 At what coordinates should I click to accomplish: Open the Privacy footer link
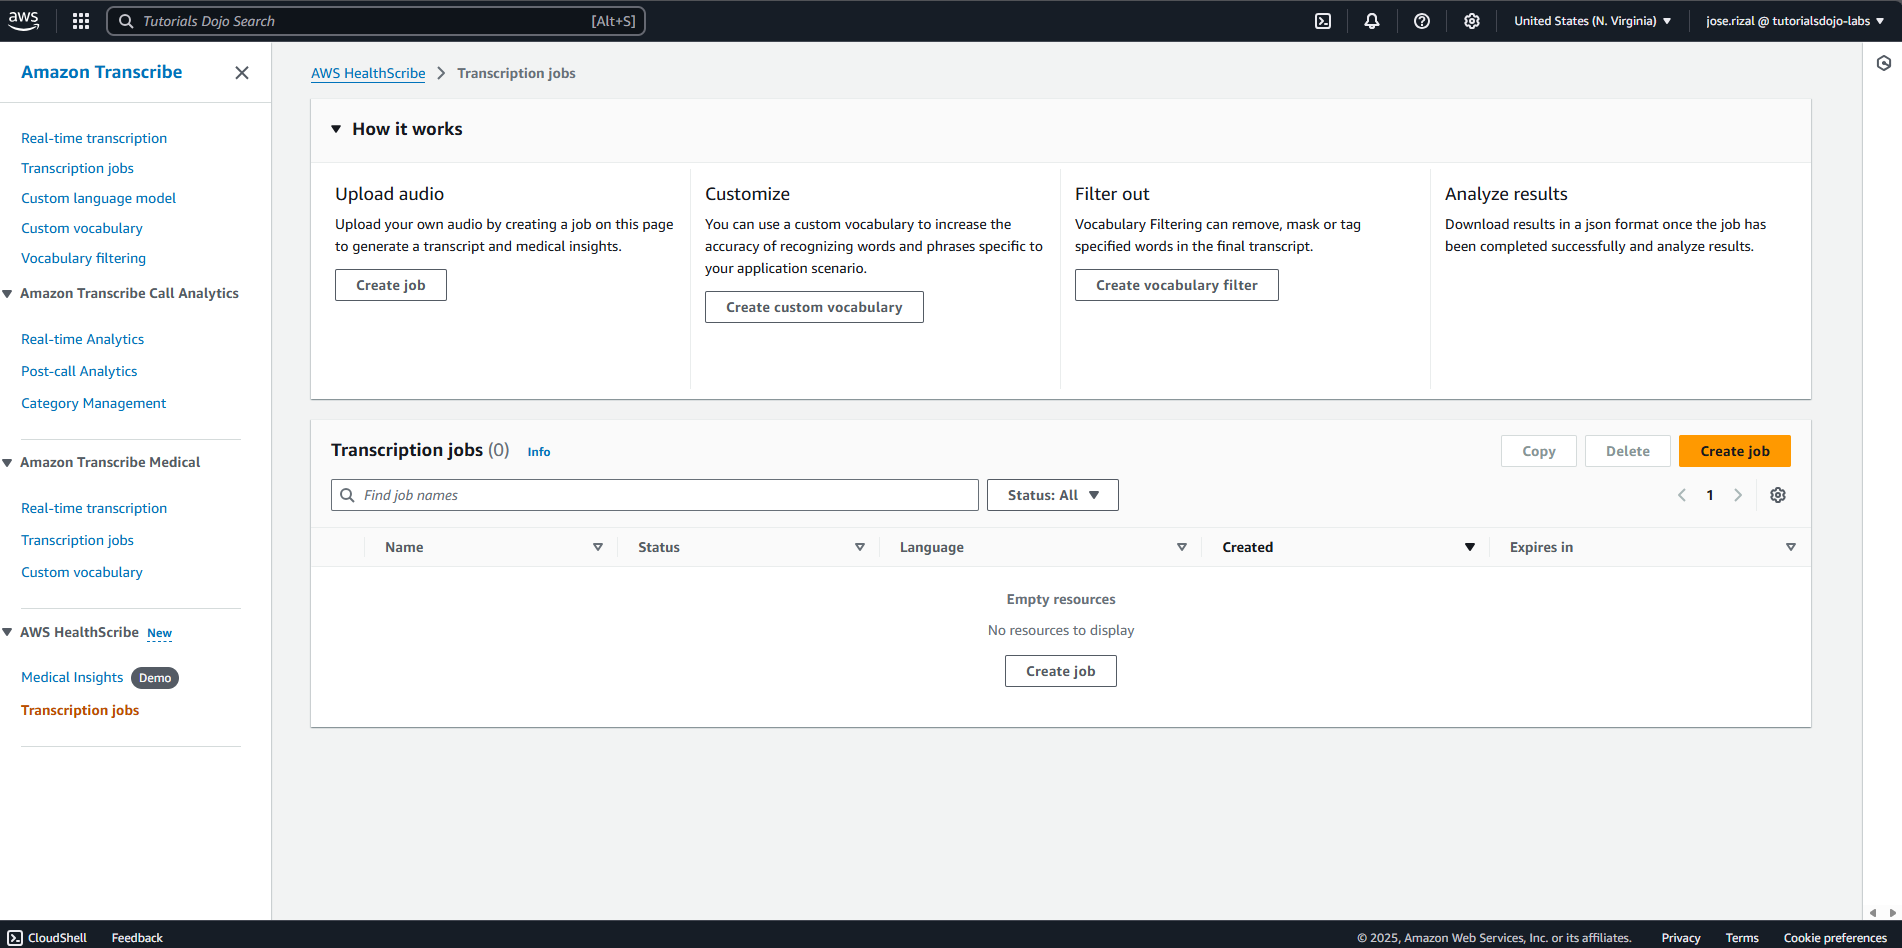(x=1681, y=938)
